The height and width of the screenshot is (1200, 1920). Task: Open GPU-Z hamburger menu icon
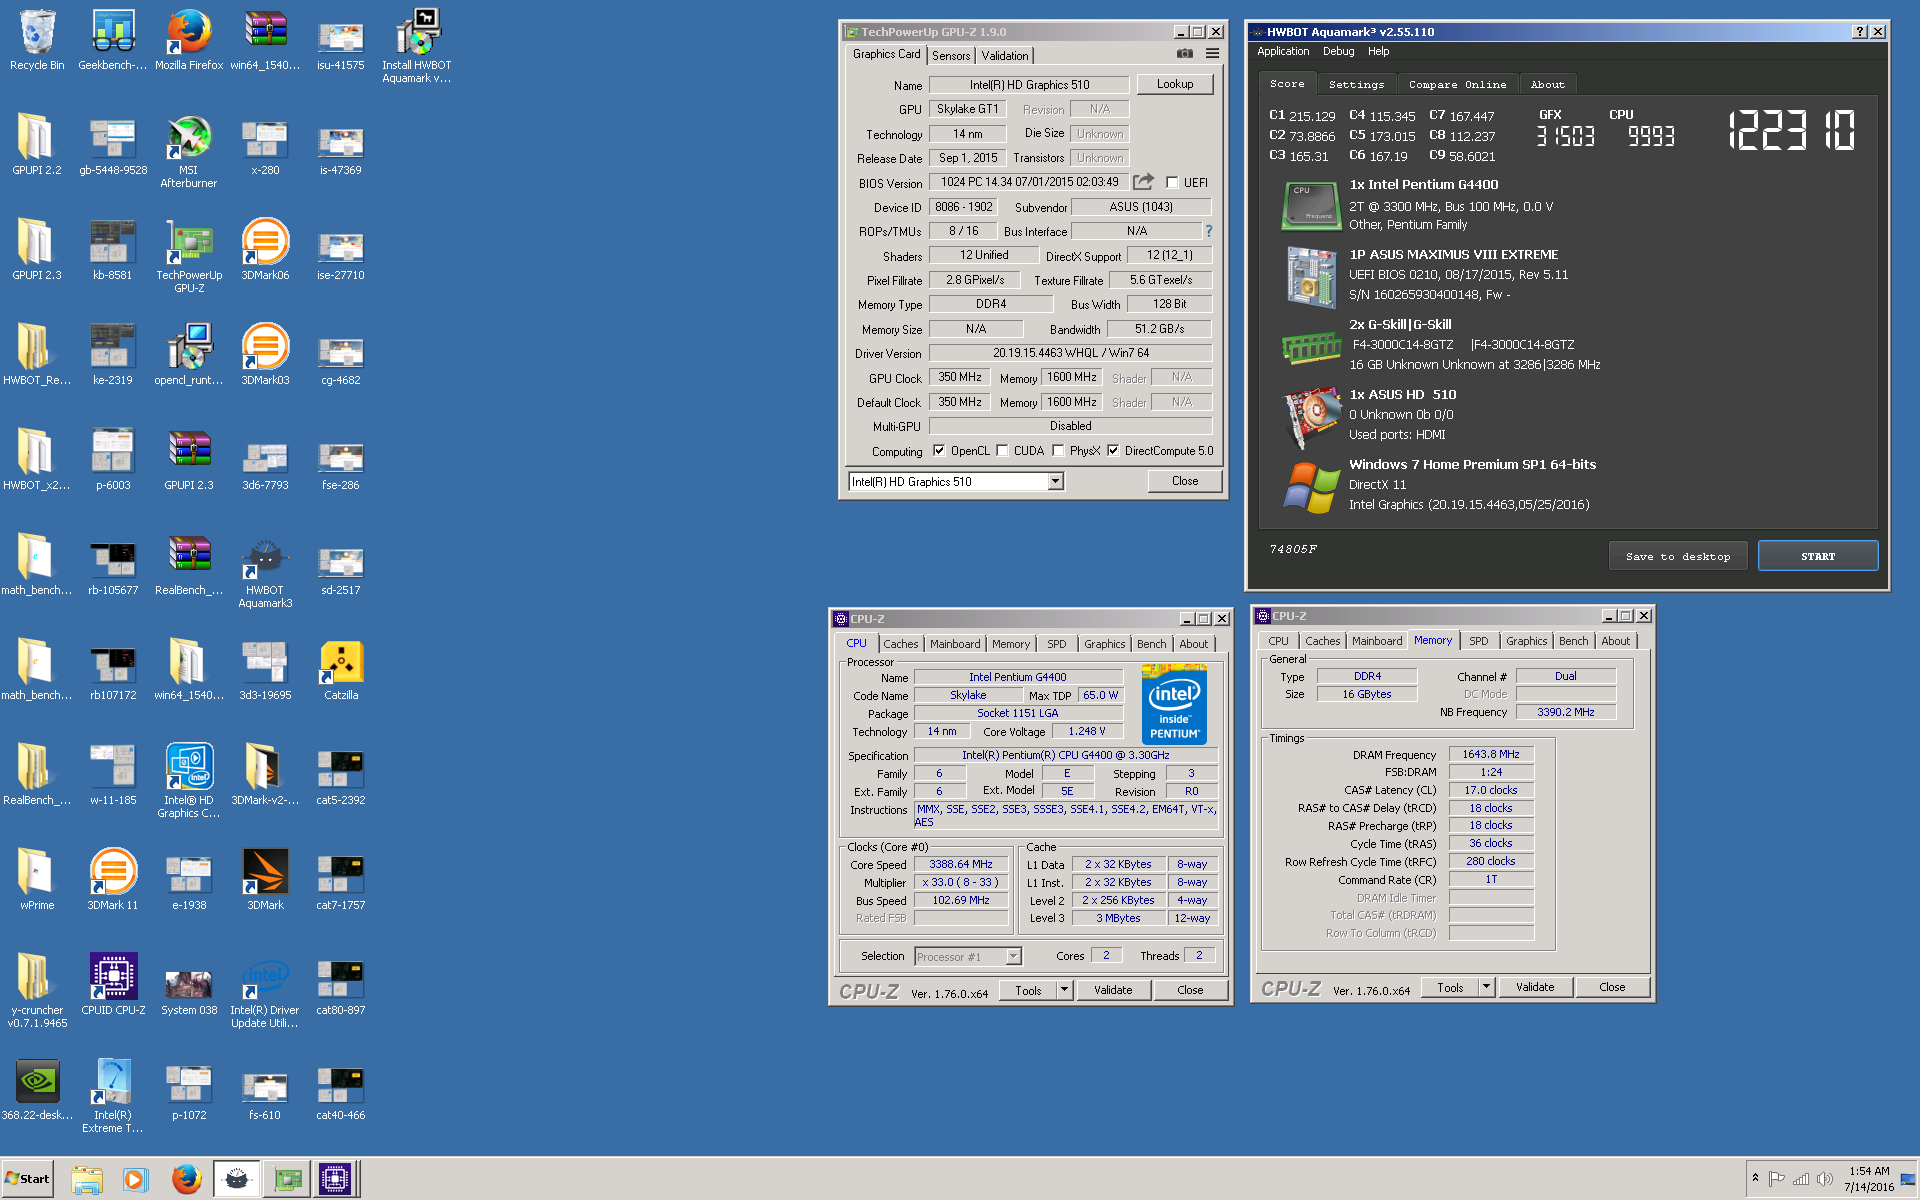point(1212,54)
